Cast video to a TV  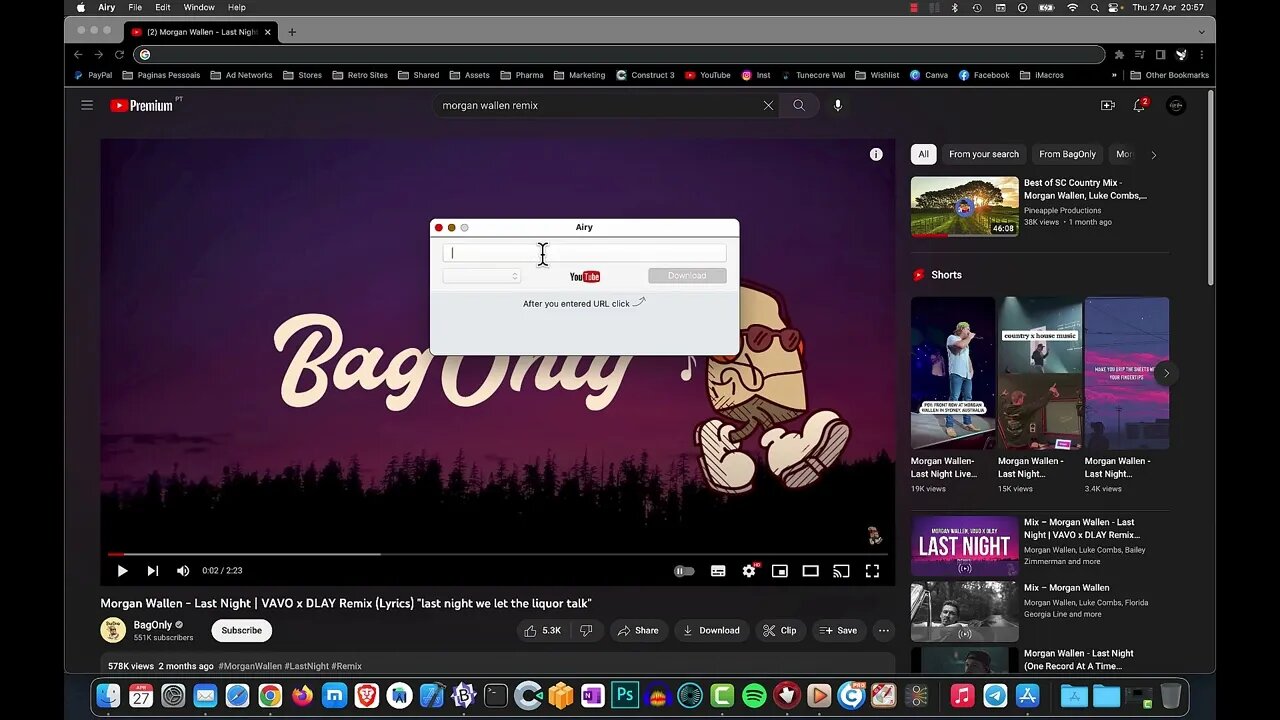click(x=842, y=571)
